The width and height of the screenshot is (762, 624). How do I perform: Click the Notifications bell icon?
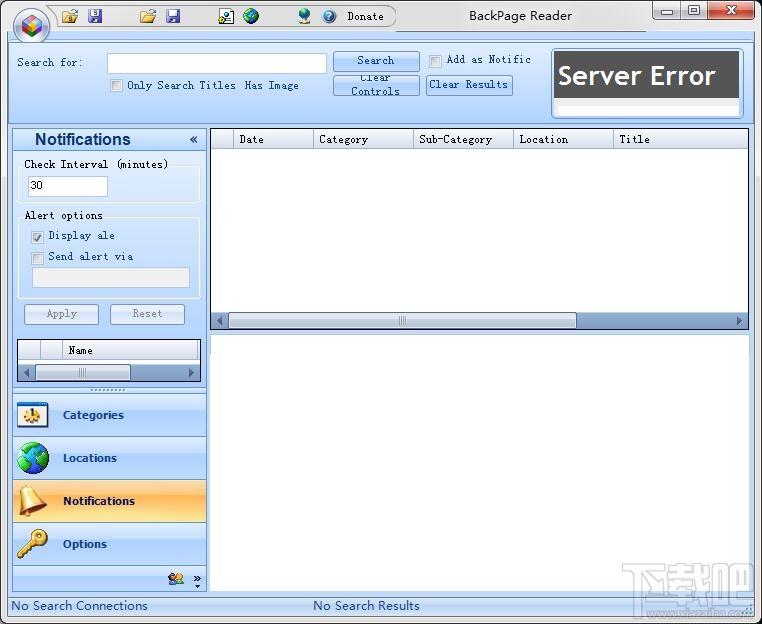pyautogui.click(x=32, y=501)
